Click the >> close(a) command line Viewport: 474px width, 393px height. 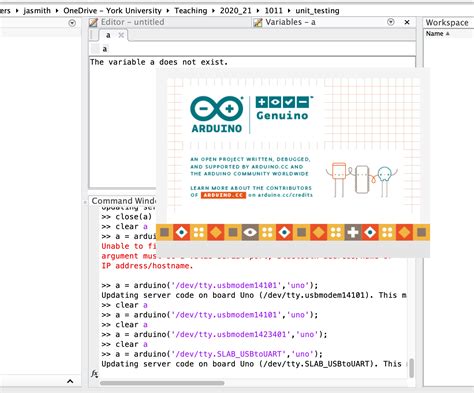coord(127,217)
